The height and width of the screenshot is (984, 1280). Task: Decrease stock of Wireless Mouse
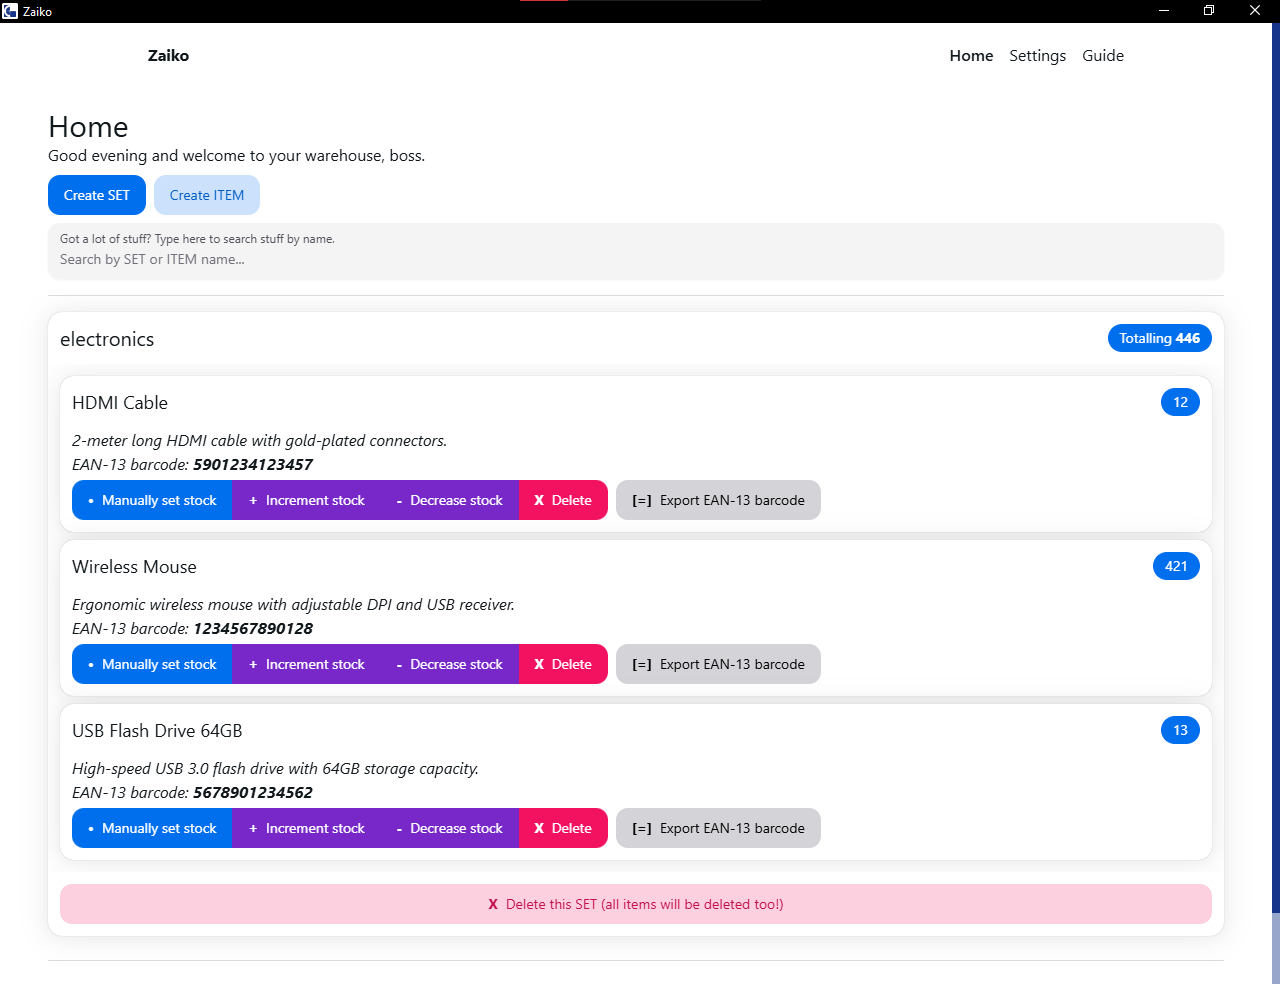(x=449, y=664)
